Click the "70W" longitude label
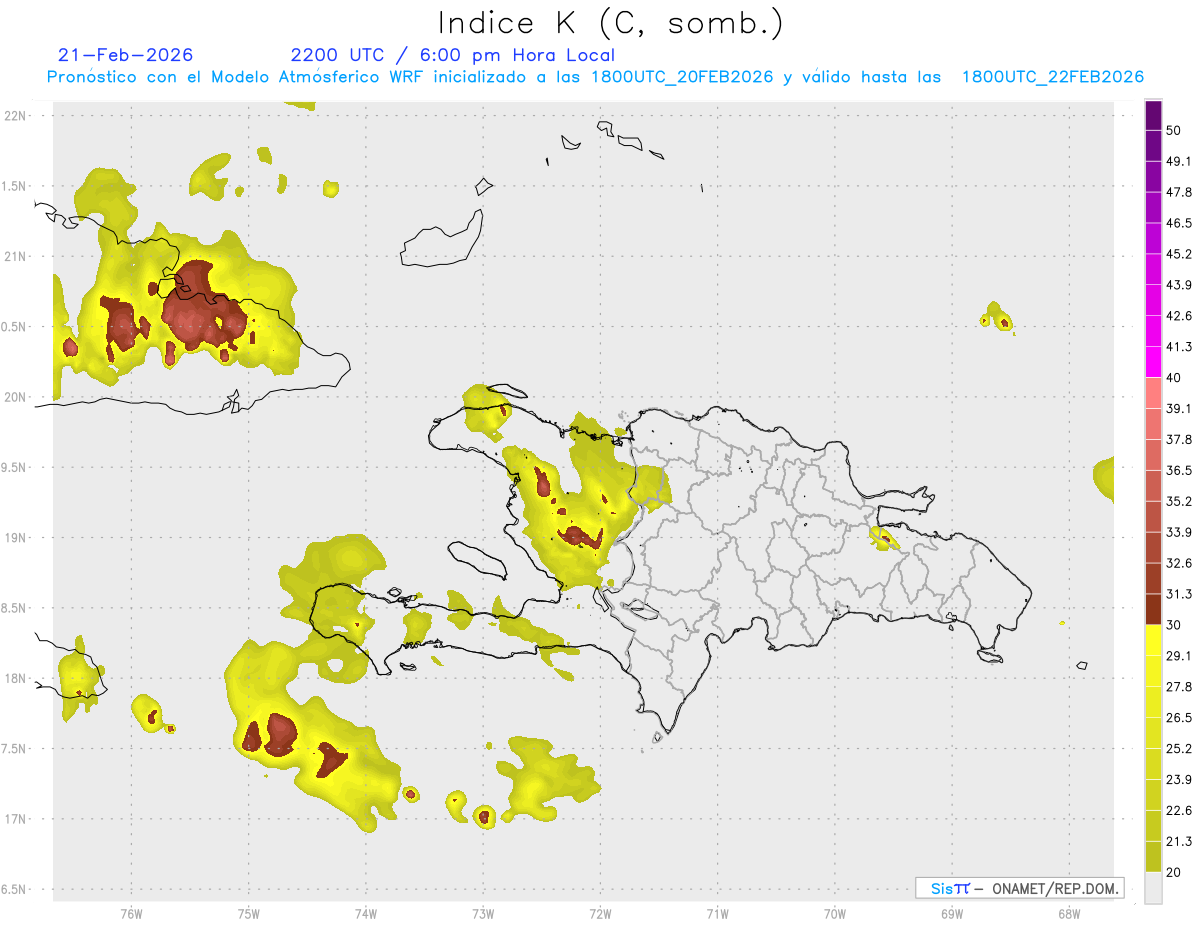This screenshot has width=1200, height=927. [x=835, y=914]
